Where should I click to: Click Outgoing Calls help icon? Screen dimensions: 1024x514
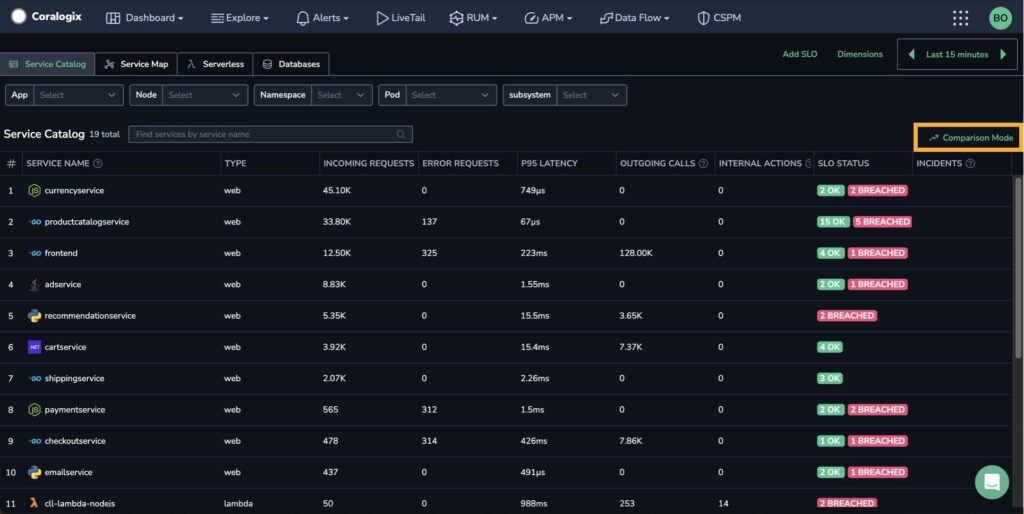point(703,163)
